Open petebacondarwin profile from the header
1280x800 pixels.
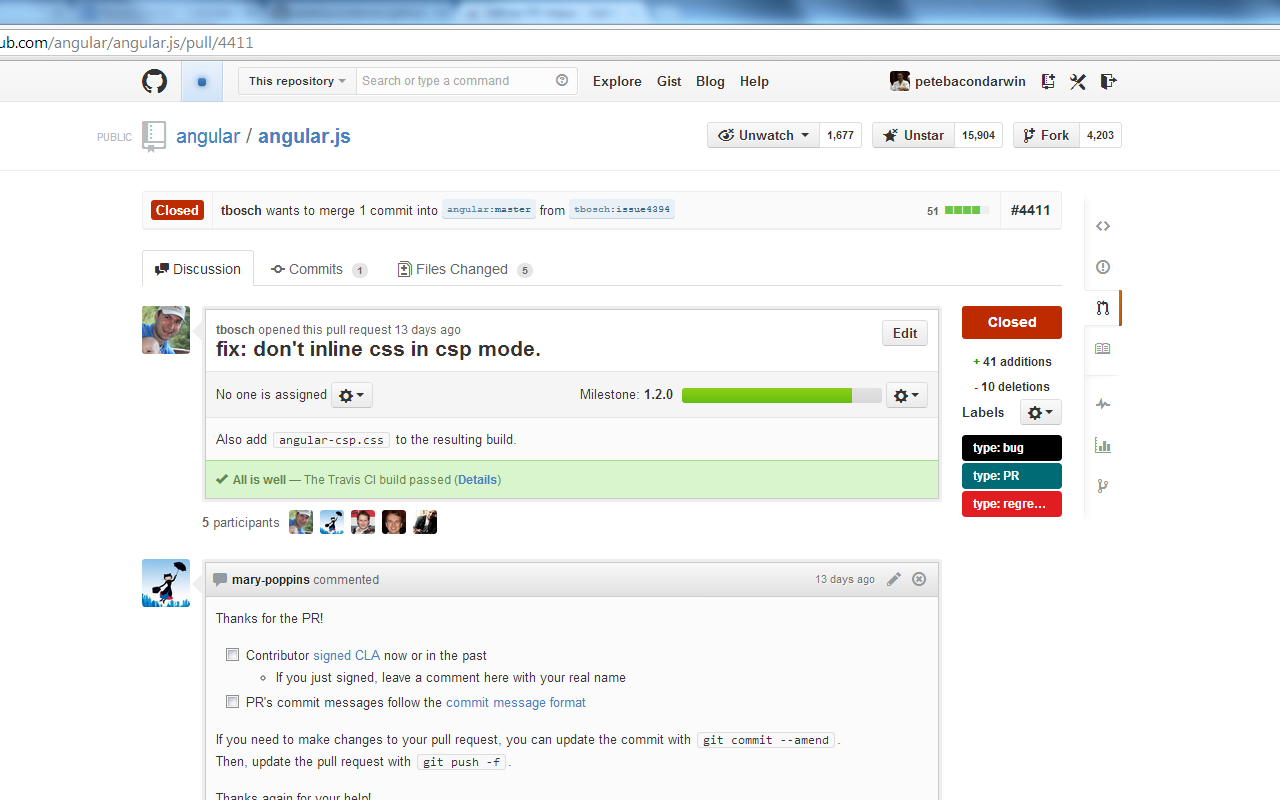tap(958, 81)
